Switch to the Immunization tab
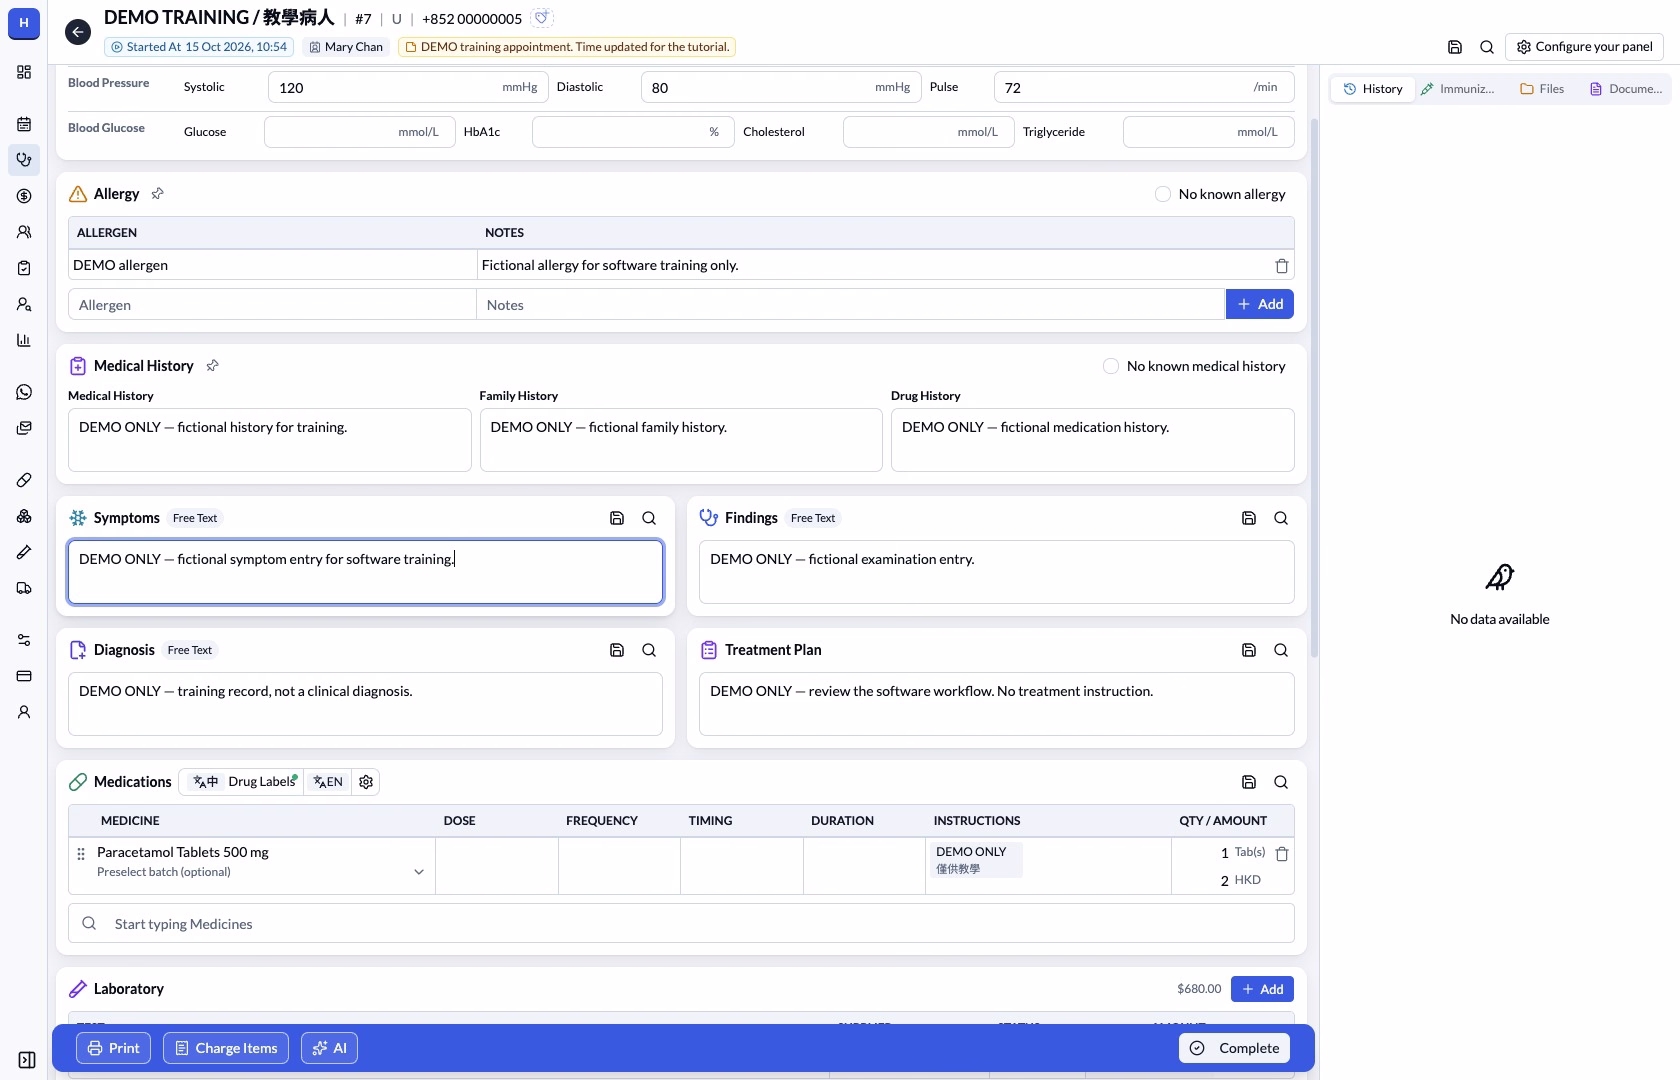1680x1080 pixels. (1458, 89)
